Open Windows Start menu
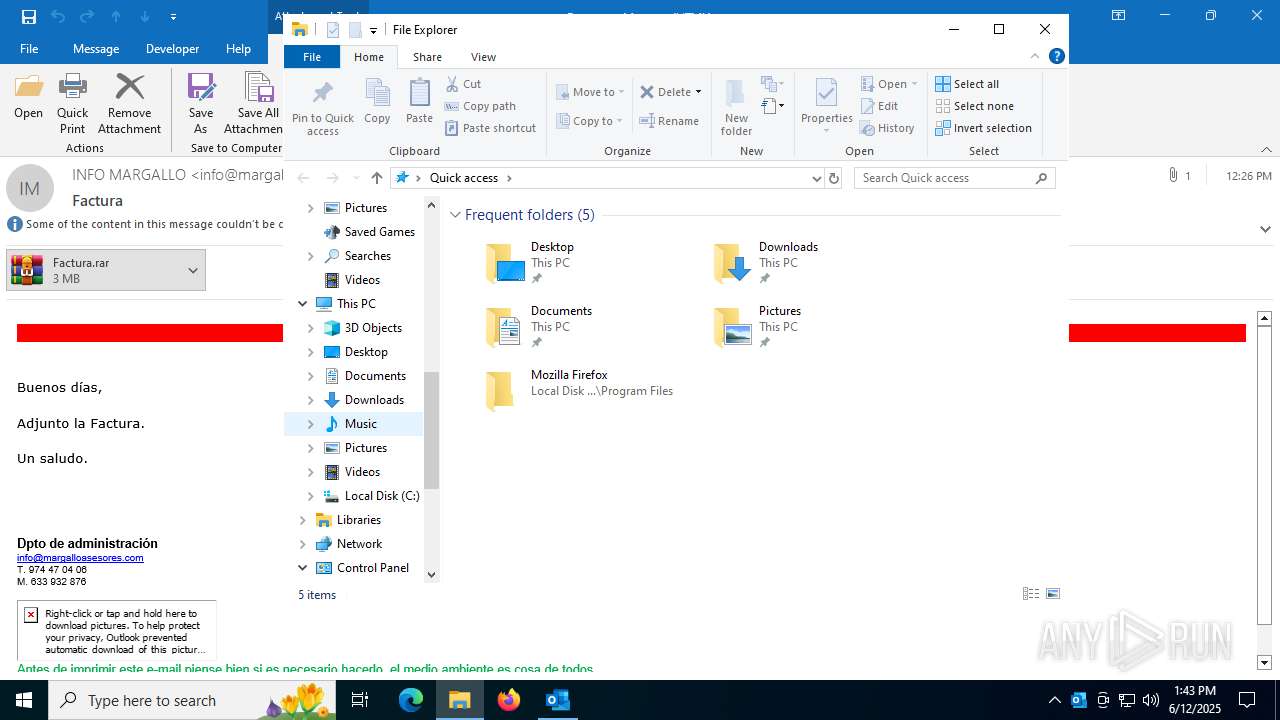Viewport: 1280px width, 720px height. click(24, 700)
